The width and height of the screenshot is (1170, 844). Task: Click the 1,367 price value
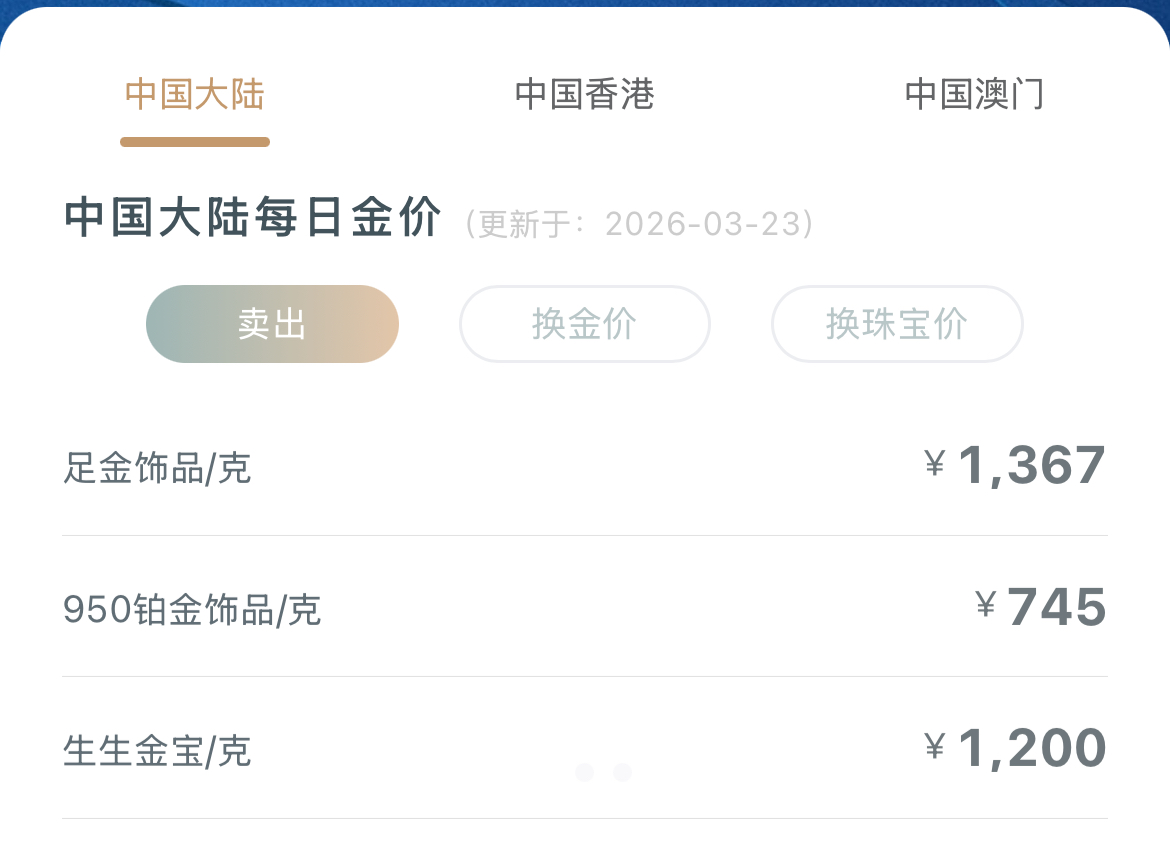click(1031, 465)
